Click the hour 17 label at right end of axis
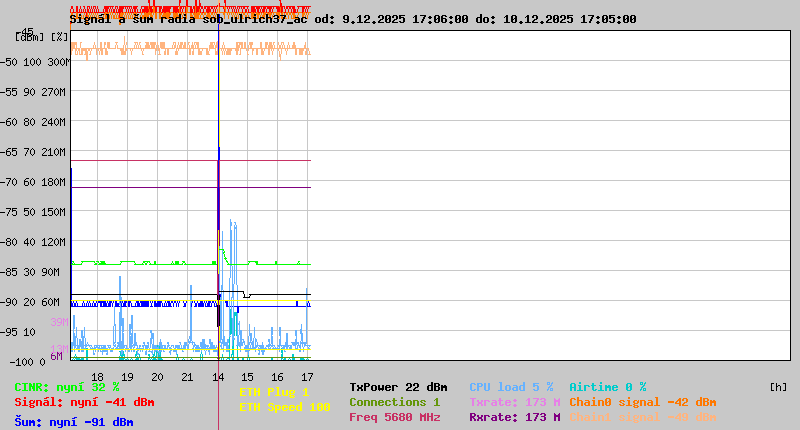 click(306, 377)
